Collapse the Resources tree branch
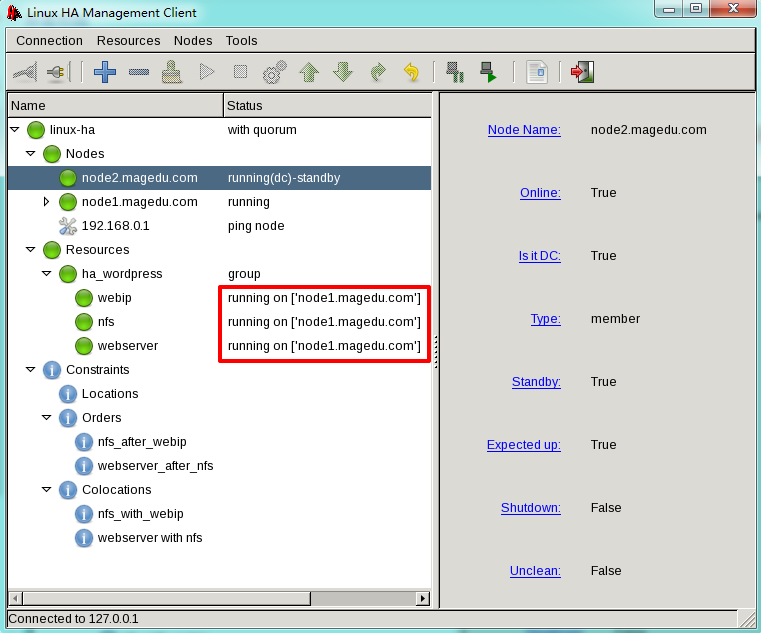 click(31, 250)
